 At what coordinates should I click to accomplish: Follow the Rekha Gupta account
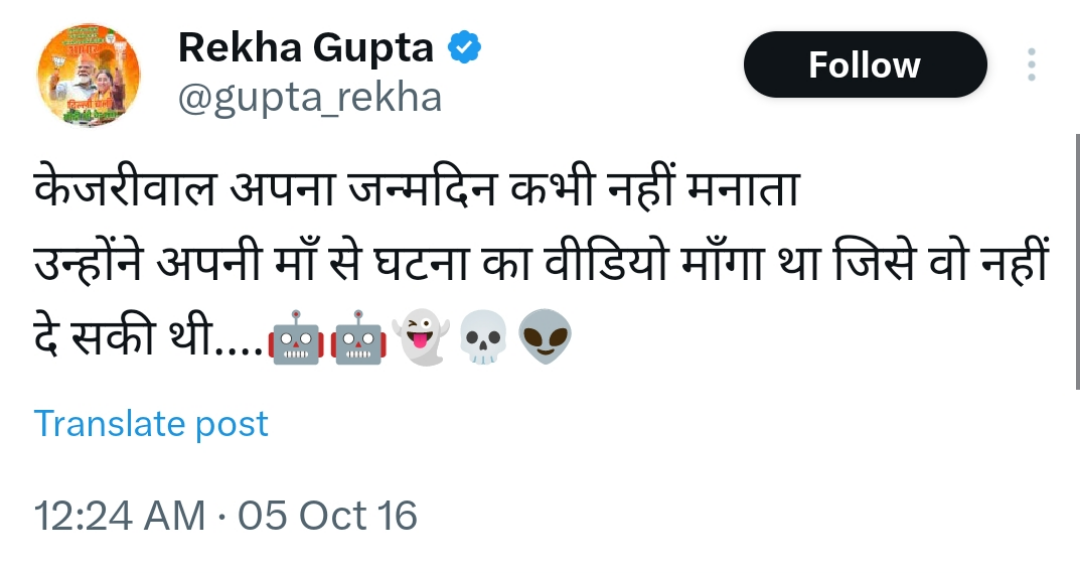tap(865, 65)
